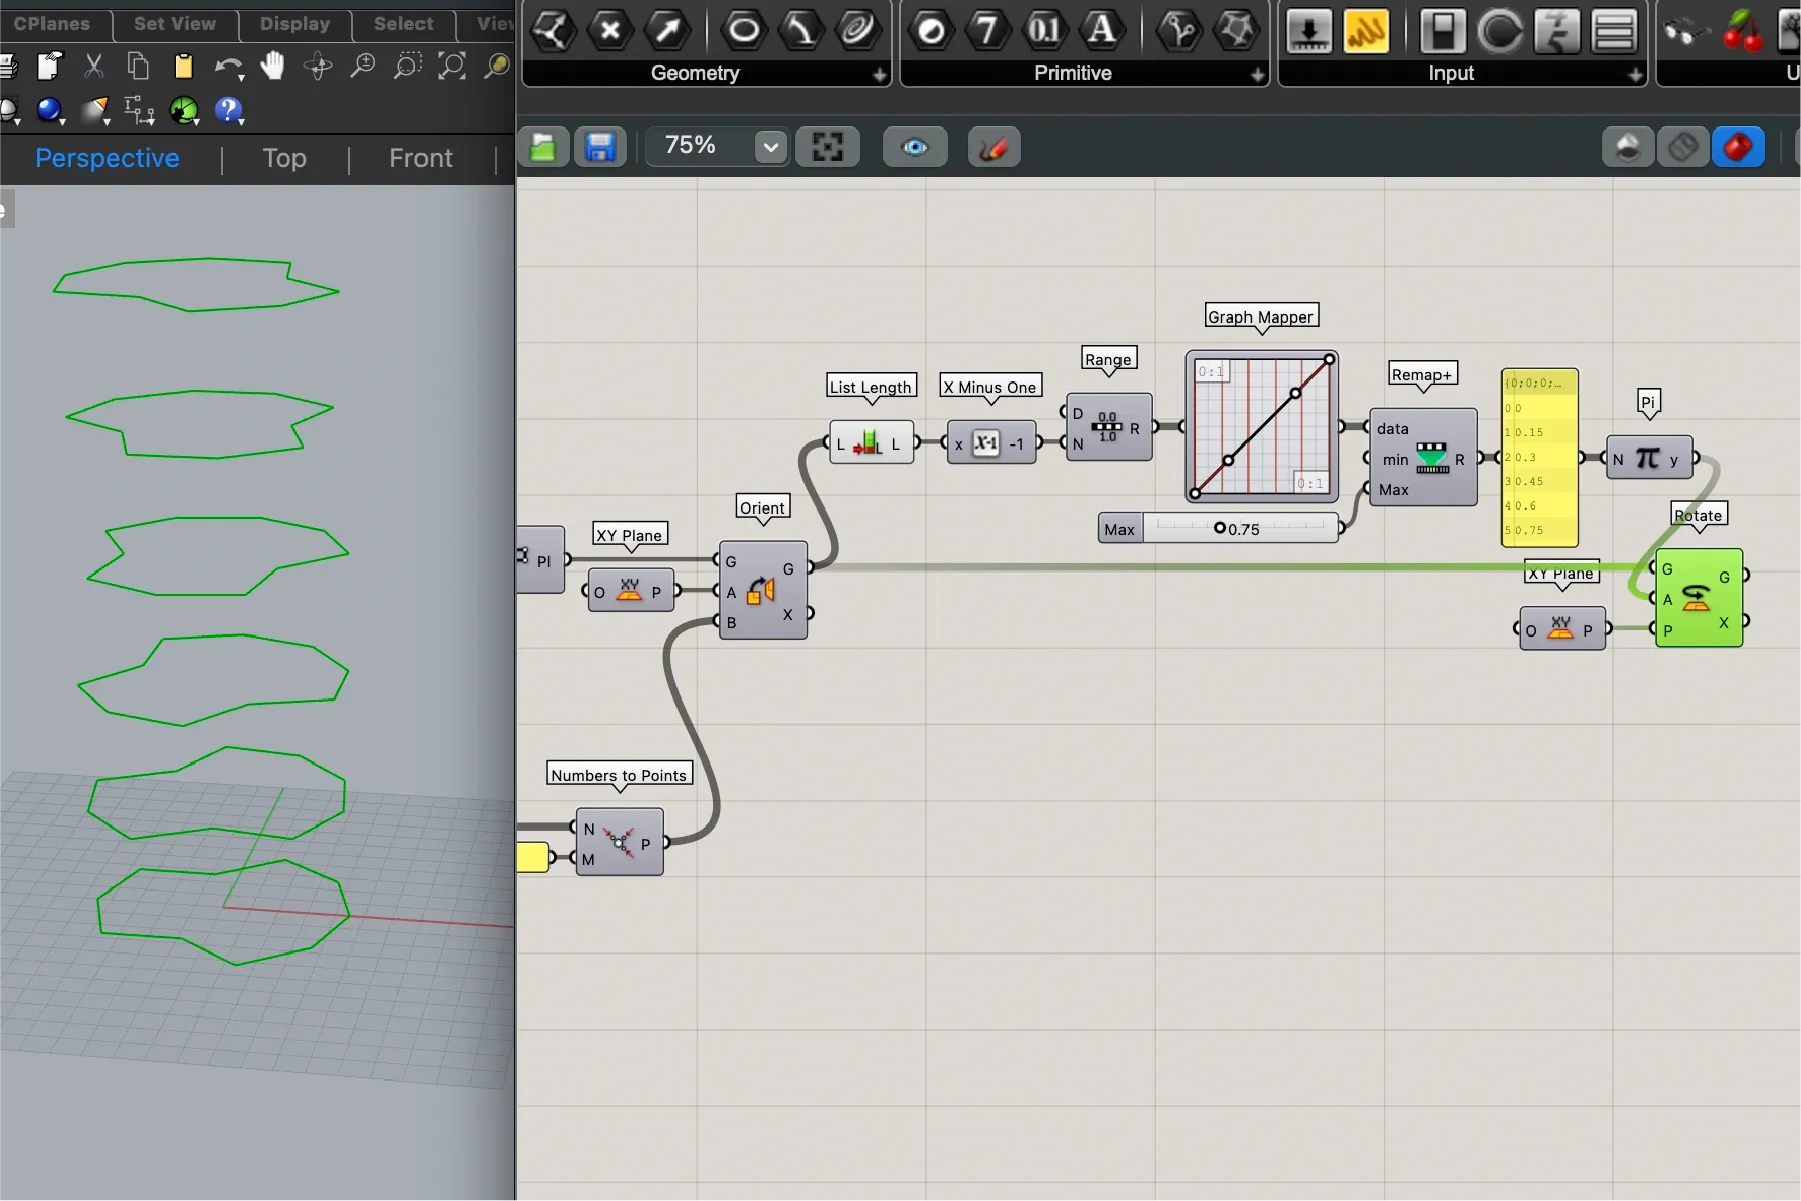Screen dimensions: 1801x1201
Task: Select the Rhino Pan hand tool
Action: point(272,67)
